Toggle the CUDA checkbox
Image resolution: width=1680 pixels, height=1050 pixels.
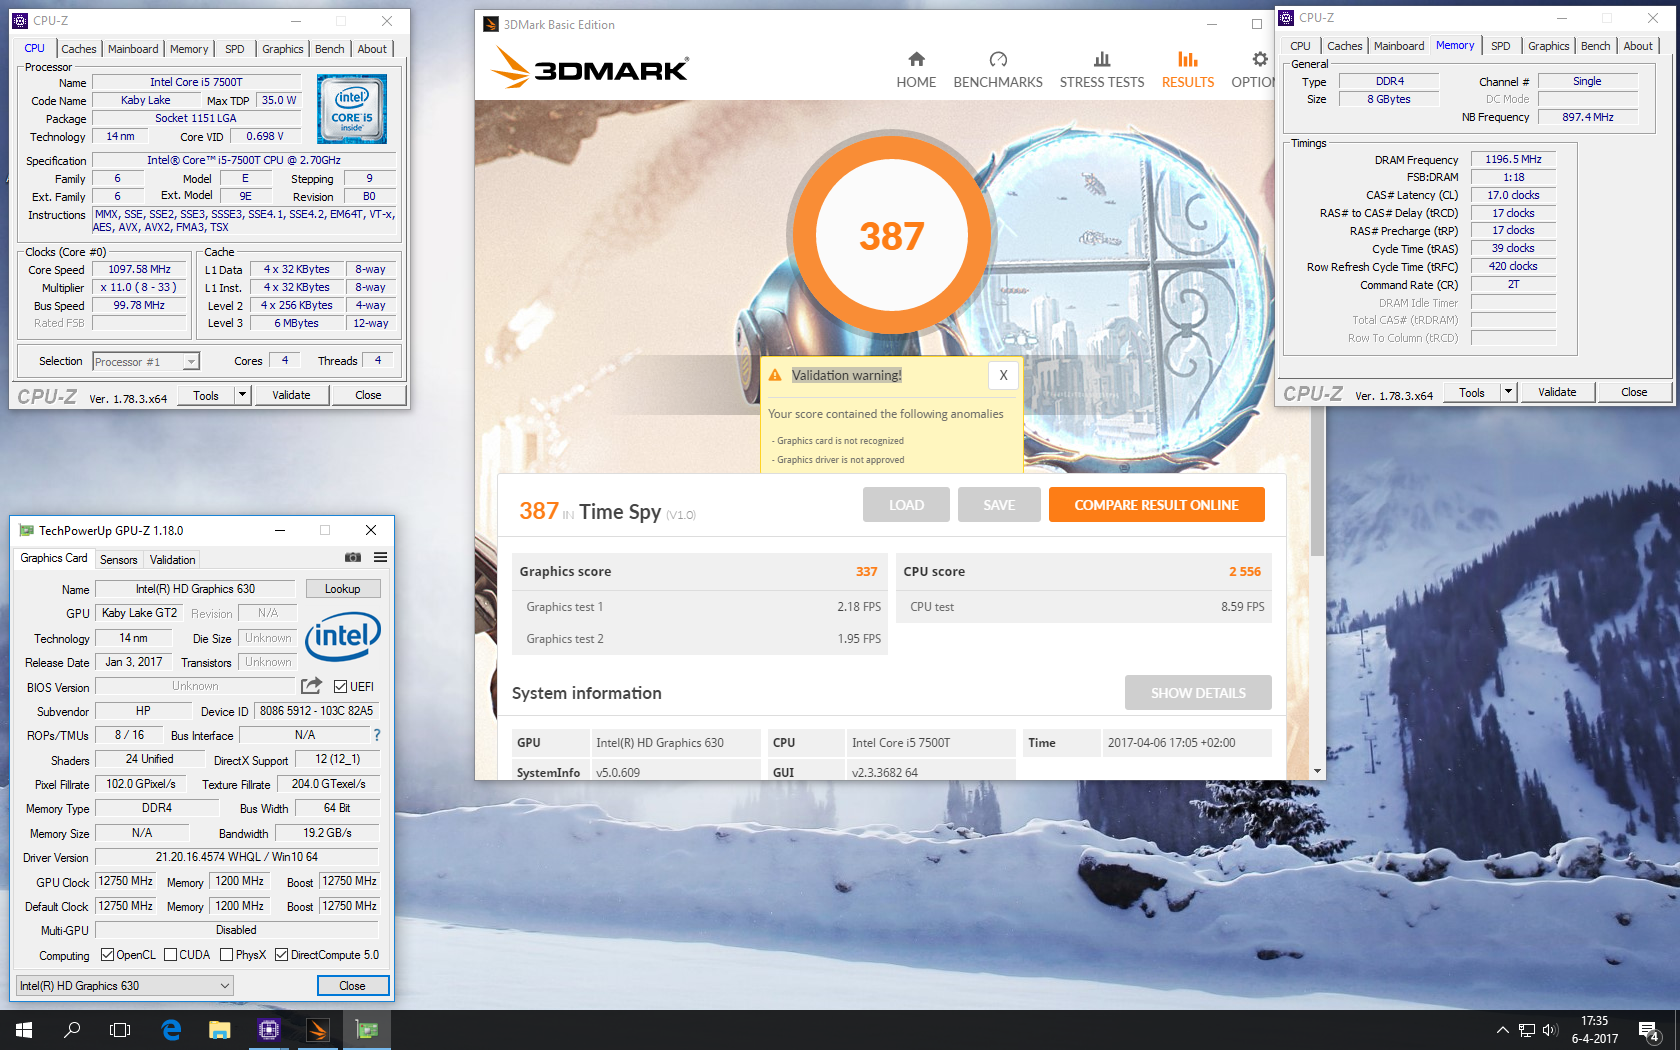[x=170, y=955]
